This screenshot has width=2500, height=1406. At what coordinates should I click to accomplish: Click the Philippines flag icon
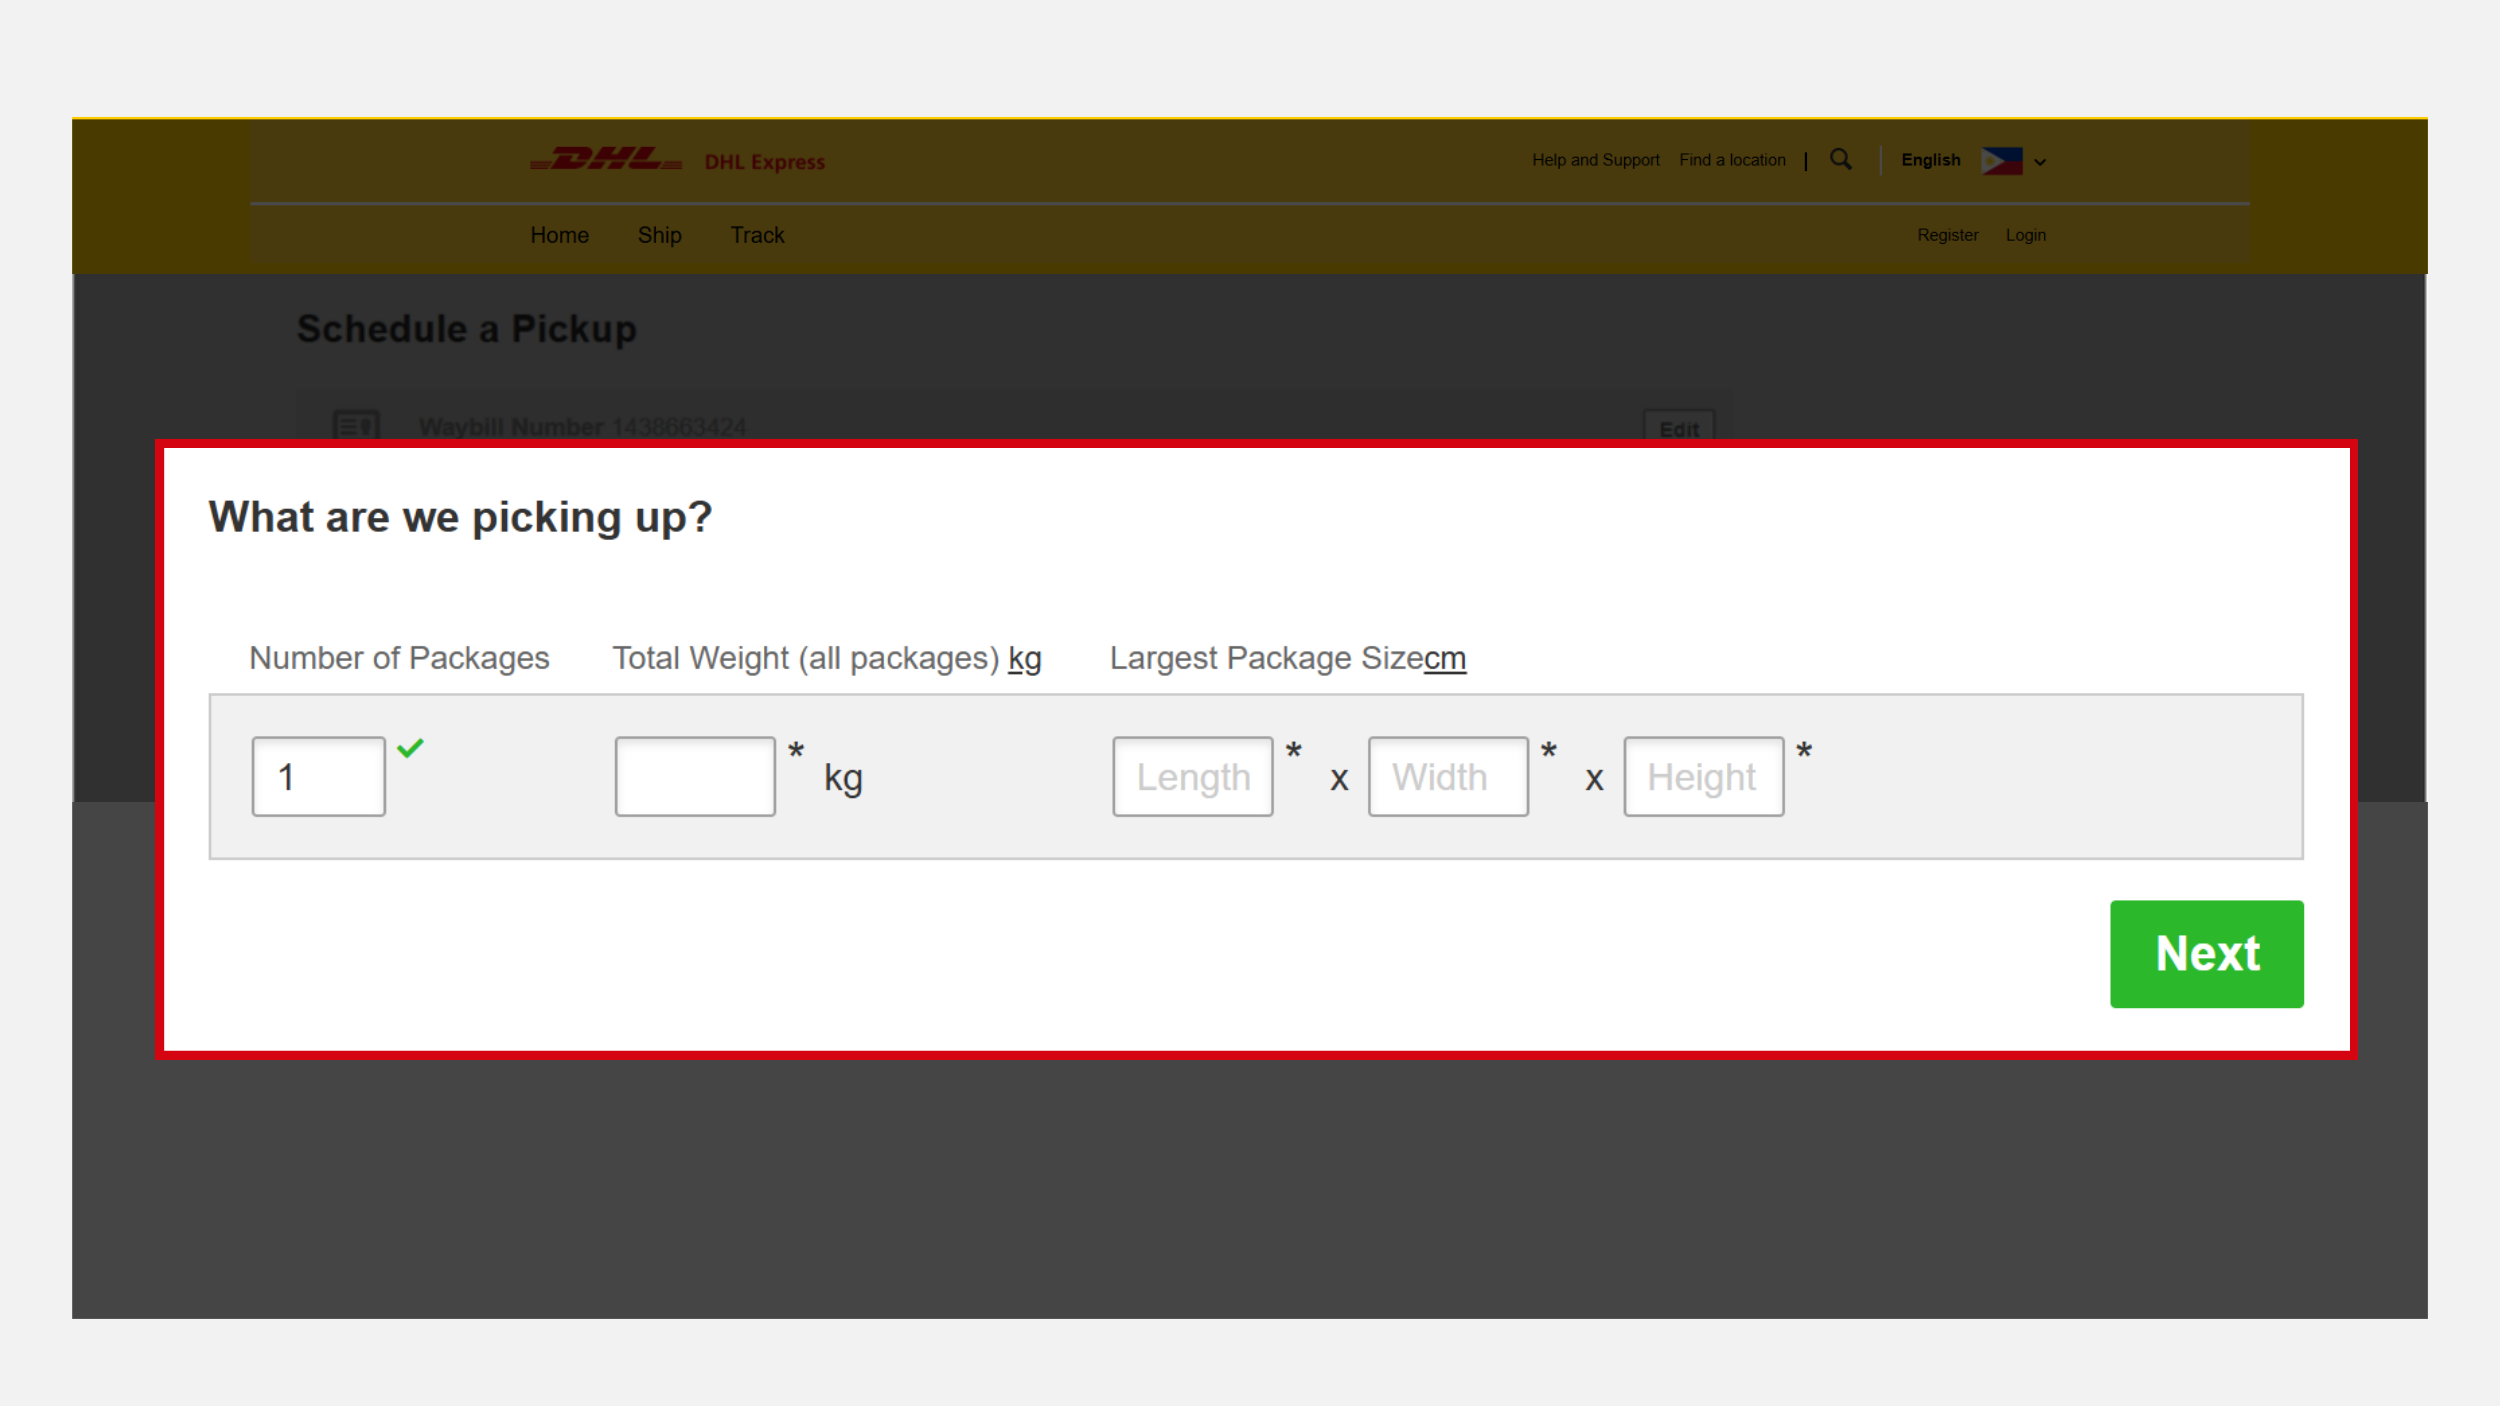click(2002, 160)
